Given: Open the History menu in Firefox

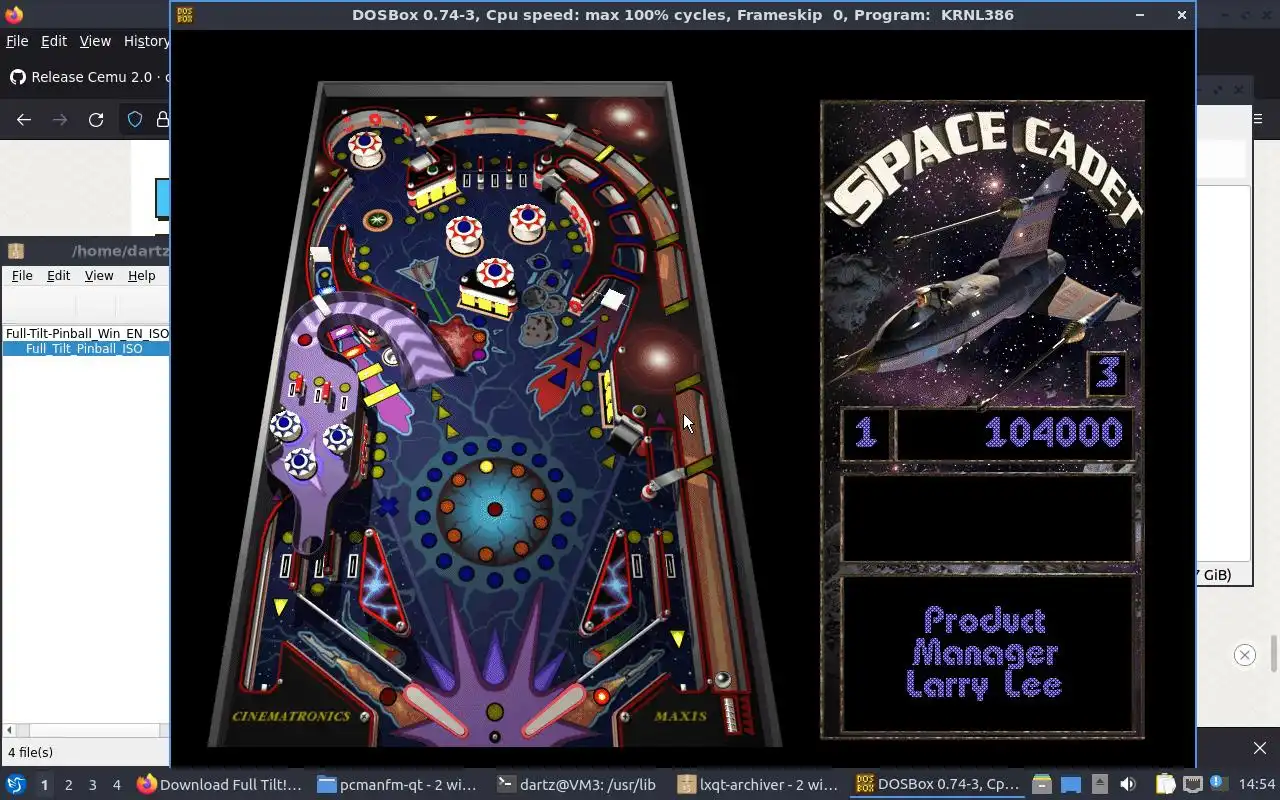Looking at the screenshot, I should click(x=146, y=41).
